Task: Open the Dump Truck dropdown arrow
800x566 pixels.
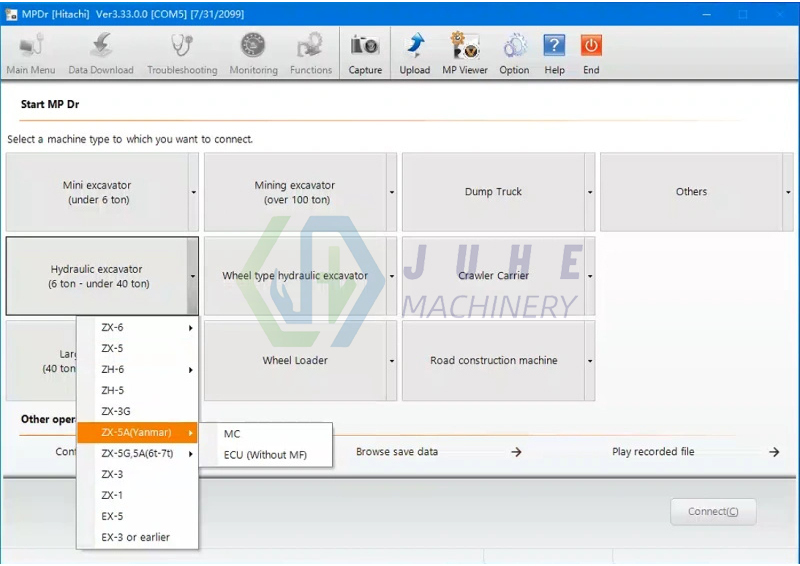Action: tap(589, 193)
